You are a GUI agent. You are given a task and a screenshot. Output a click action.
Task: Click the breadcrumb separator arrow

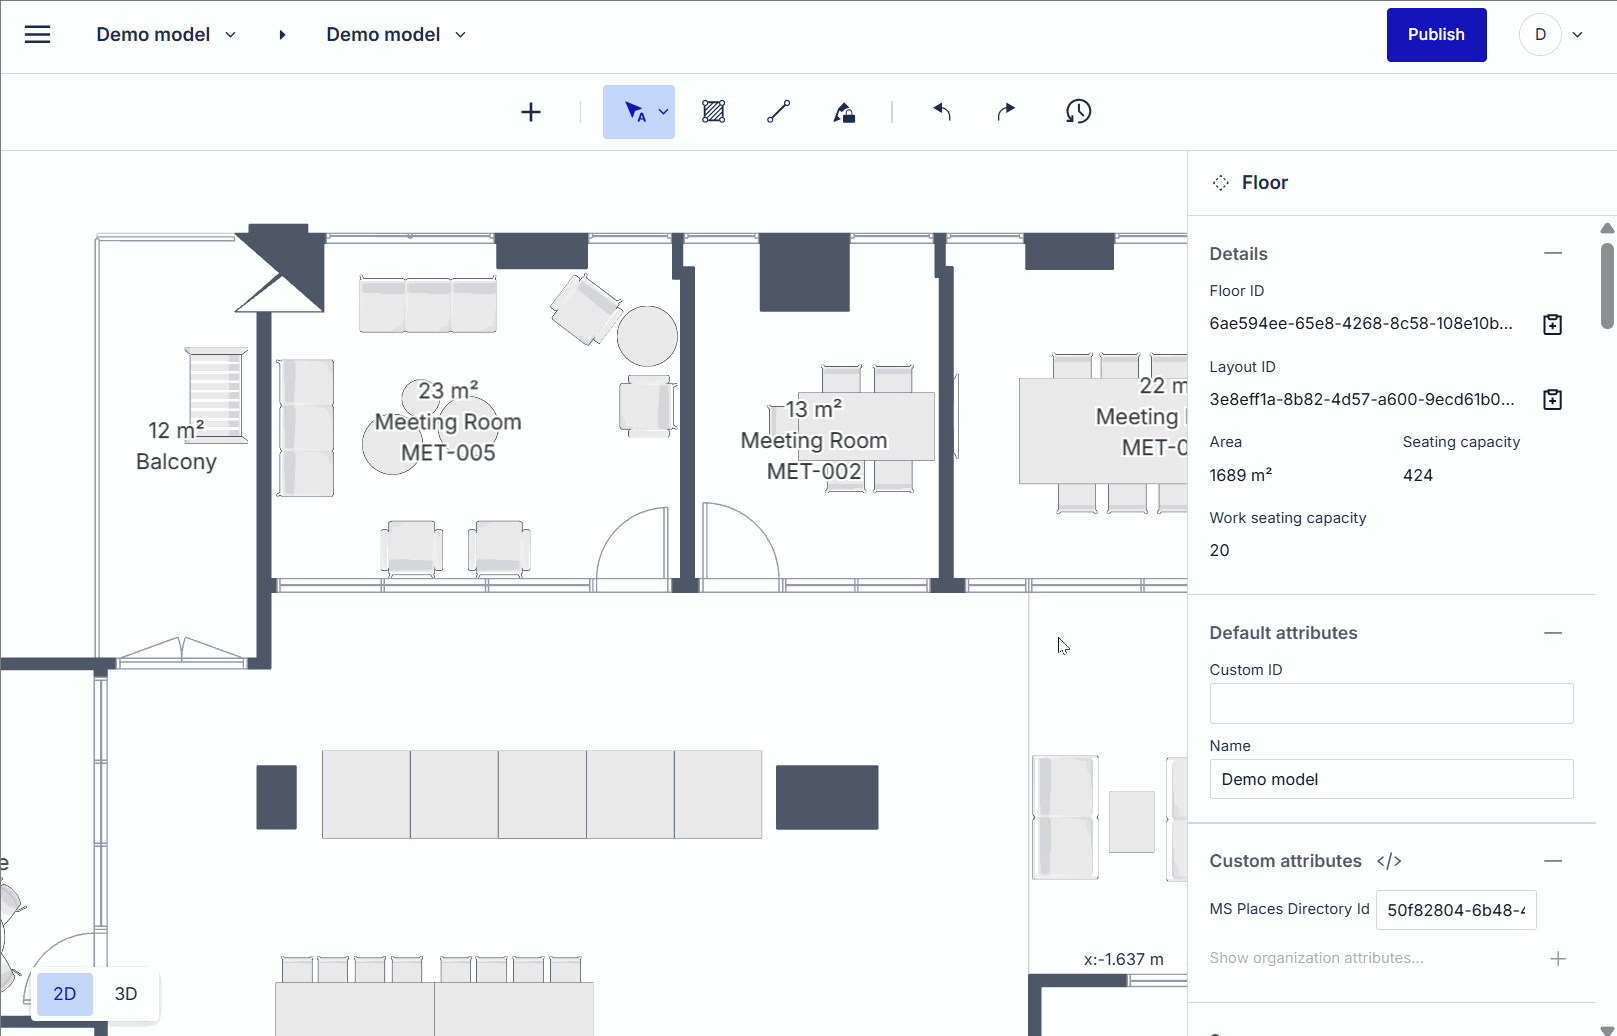[282, 35]
